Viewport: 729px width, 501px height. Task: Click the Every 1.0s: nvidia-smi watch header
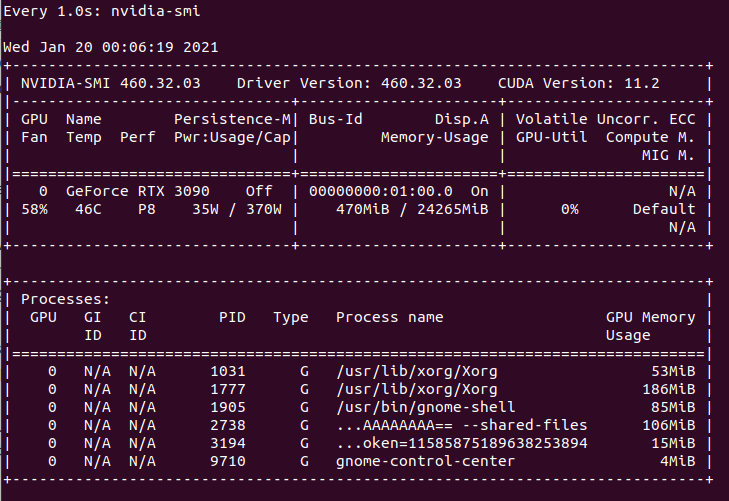click(102, 11)
